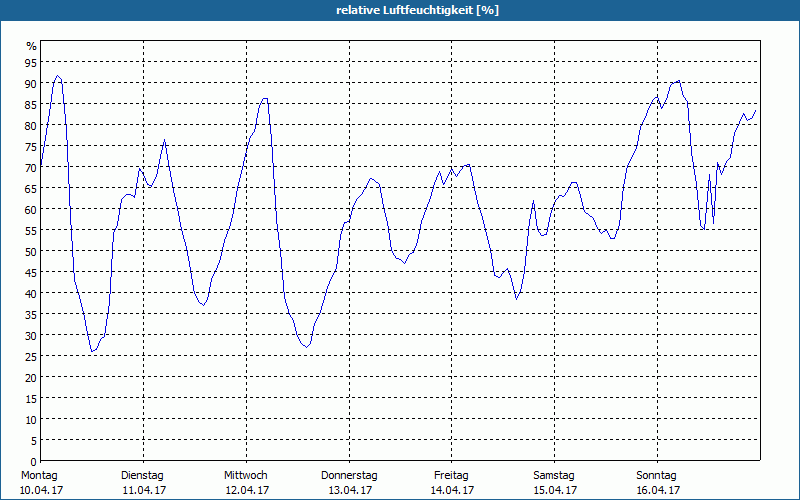Click the Saturday dip near 38%
The width and height of the screenshot is (800, 500).
516,299
